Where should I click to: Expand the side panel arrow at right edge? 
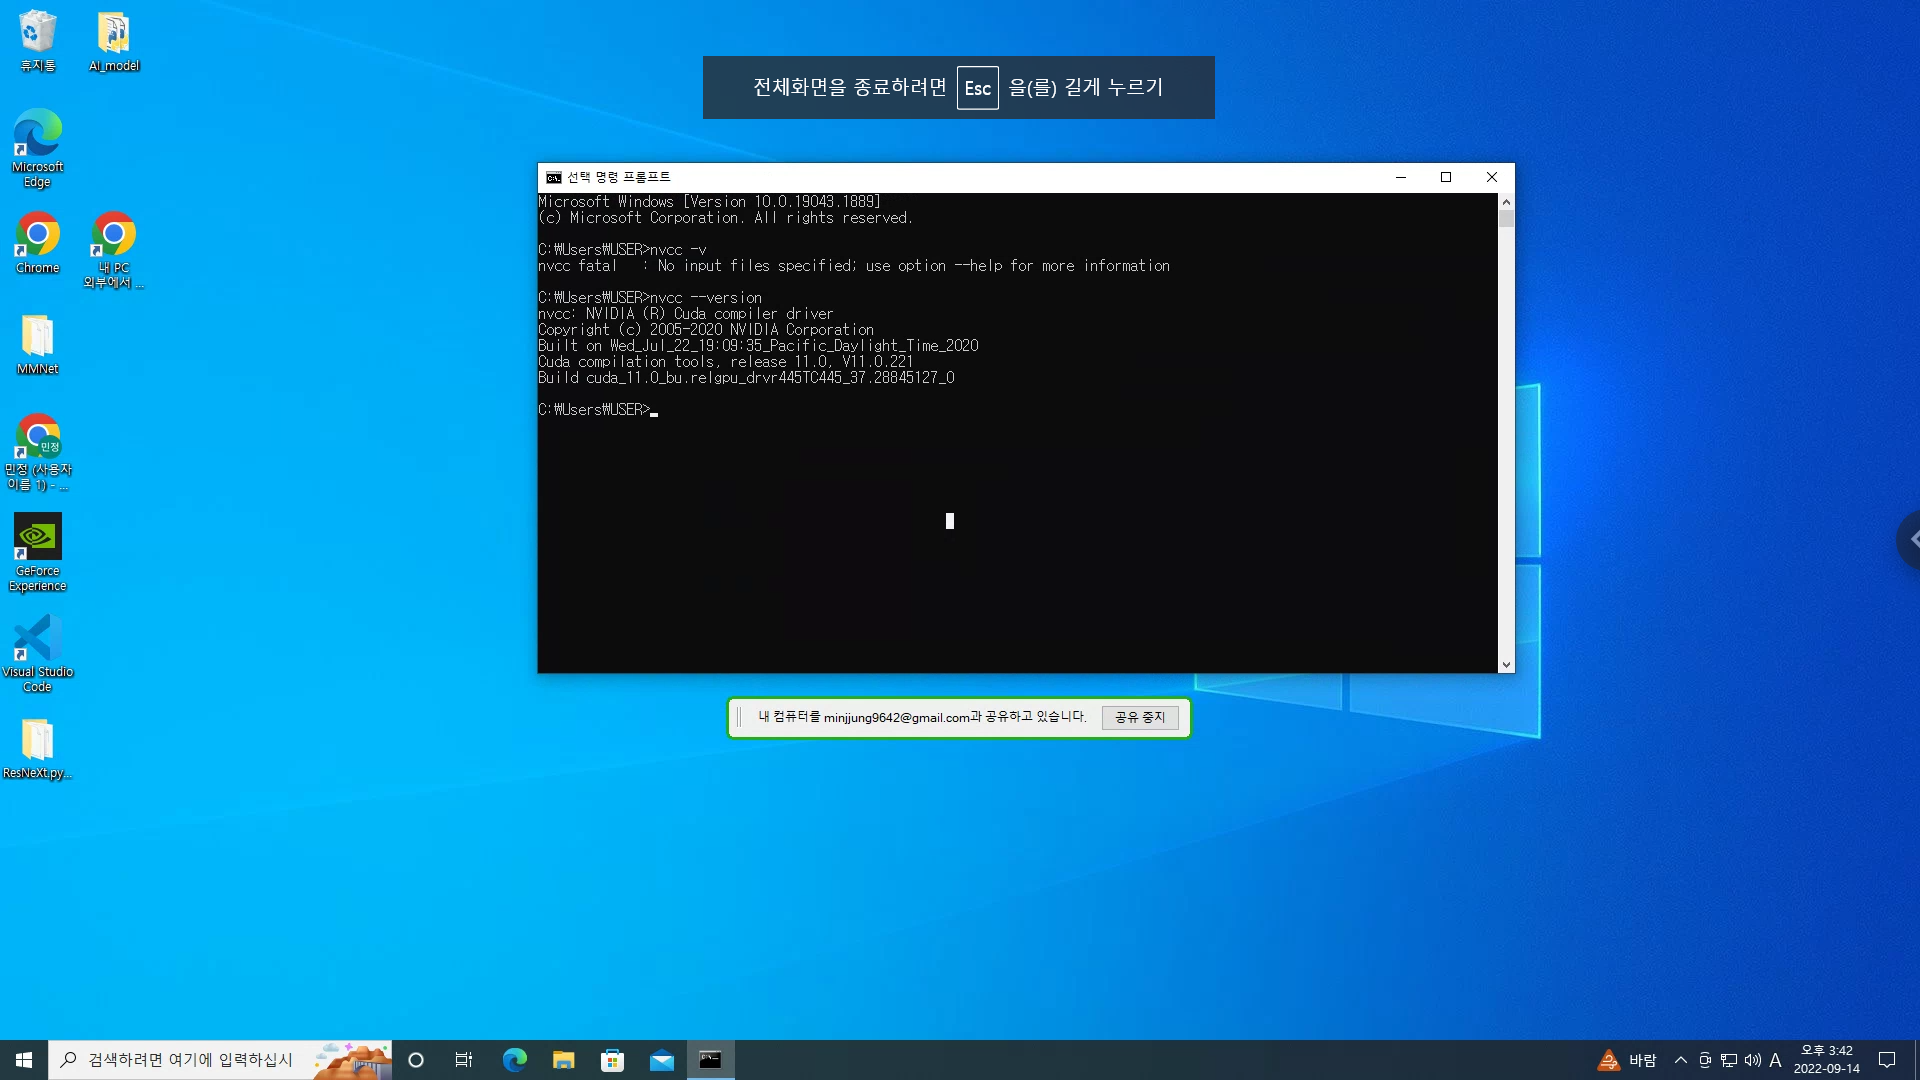click(1909, 540)
